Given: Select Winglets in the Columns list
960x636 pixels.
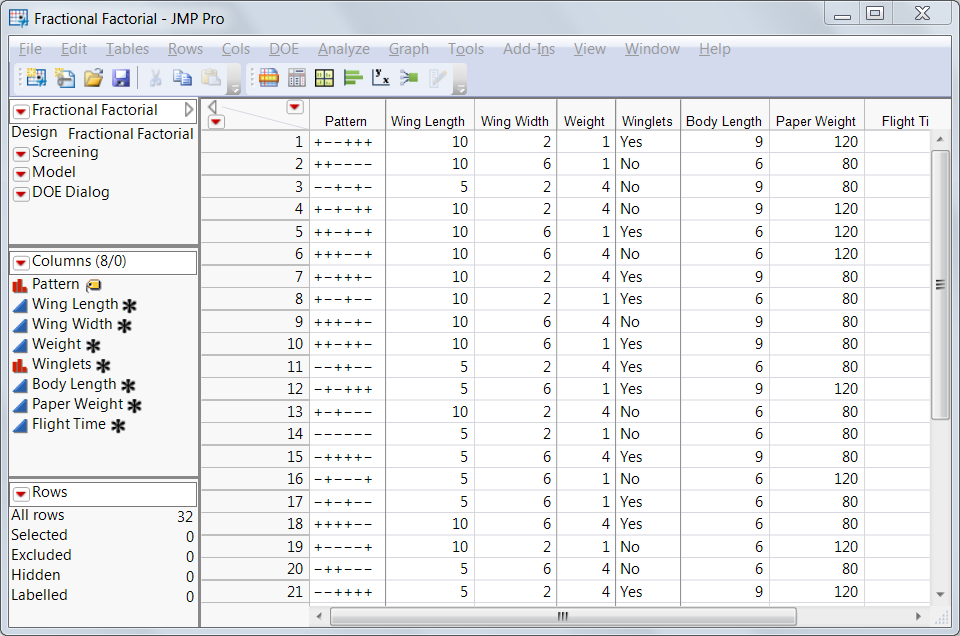Looking at the screenshot, I should [61, 364].
